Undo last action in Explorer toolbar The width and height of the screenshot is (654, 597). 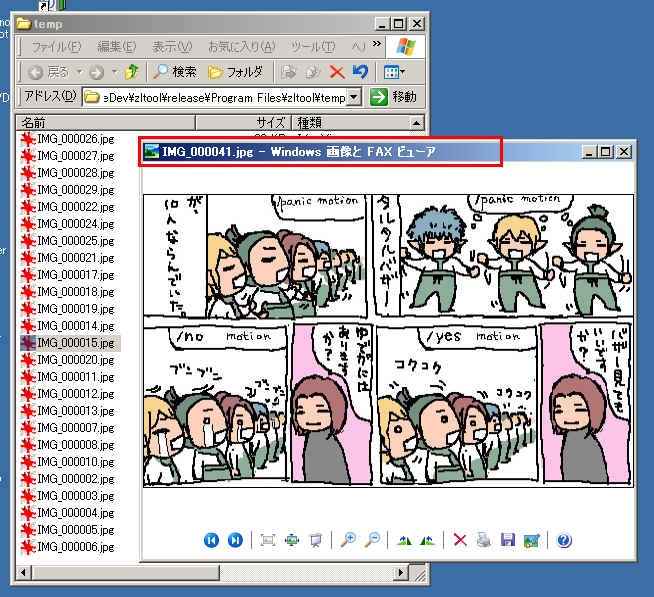pyautogui.click(x=361, y=72)
